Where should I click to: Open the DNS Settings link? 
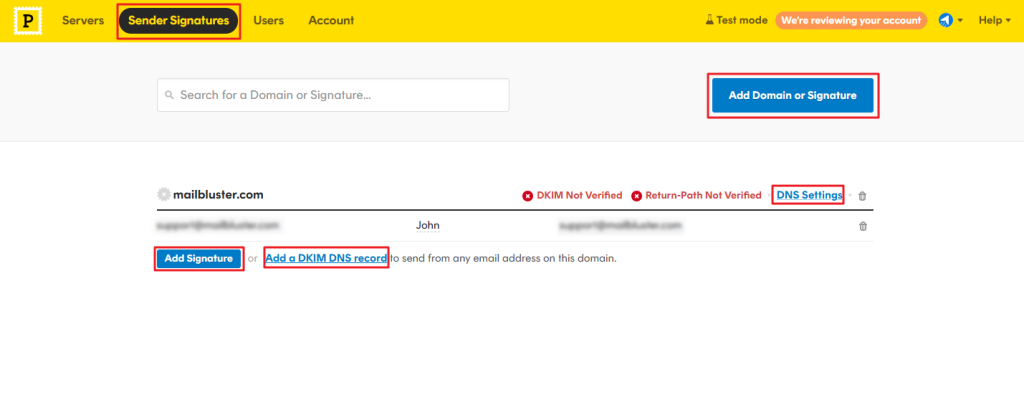tap(809, 195)
